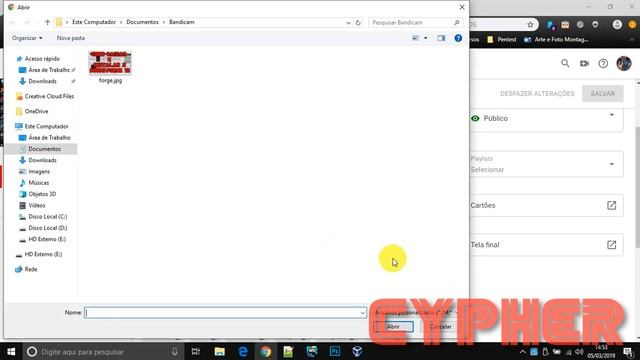Open Disco Local (C:) drive

(48, 217)
